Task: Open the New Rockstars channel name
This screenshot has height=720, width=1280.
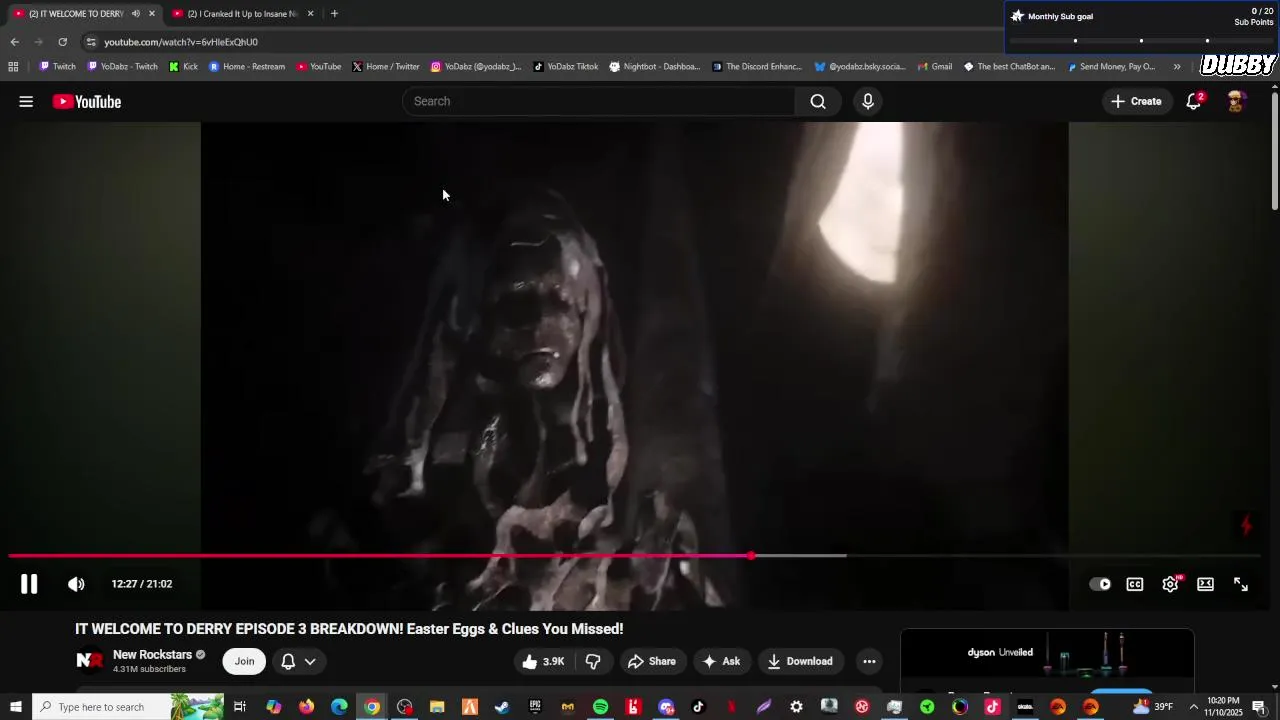Action: click(152, 655)
